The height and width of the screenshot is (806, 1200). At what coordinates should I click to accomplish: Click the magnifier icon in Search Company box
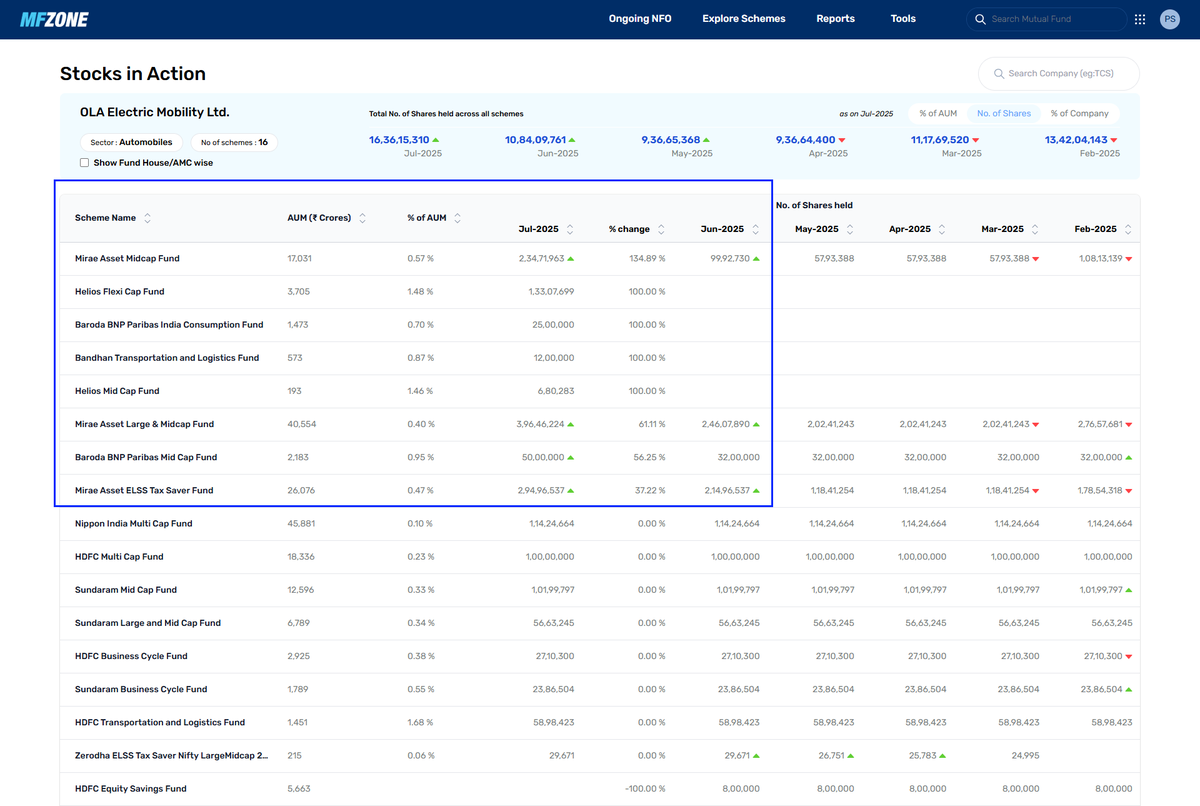click(x=998, y=73)
